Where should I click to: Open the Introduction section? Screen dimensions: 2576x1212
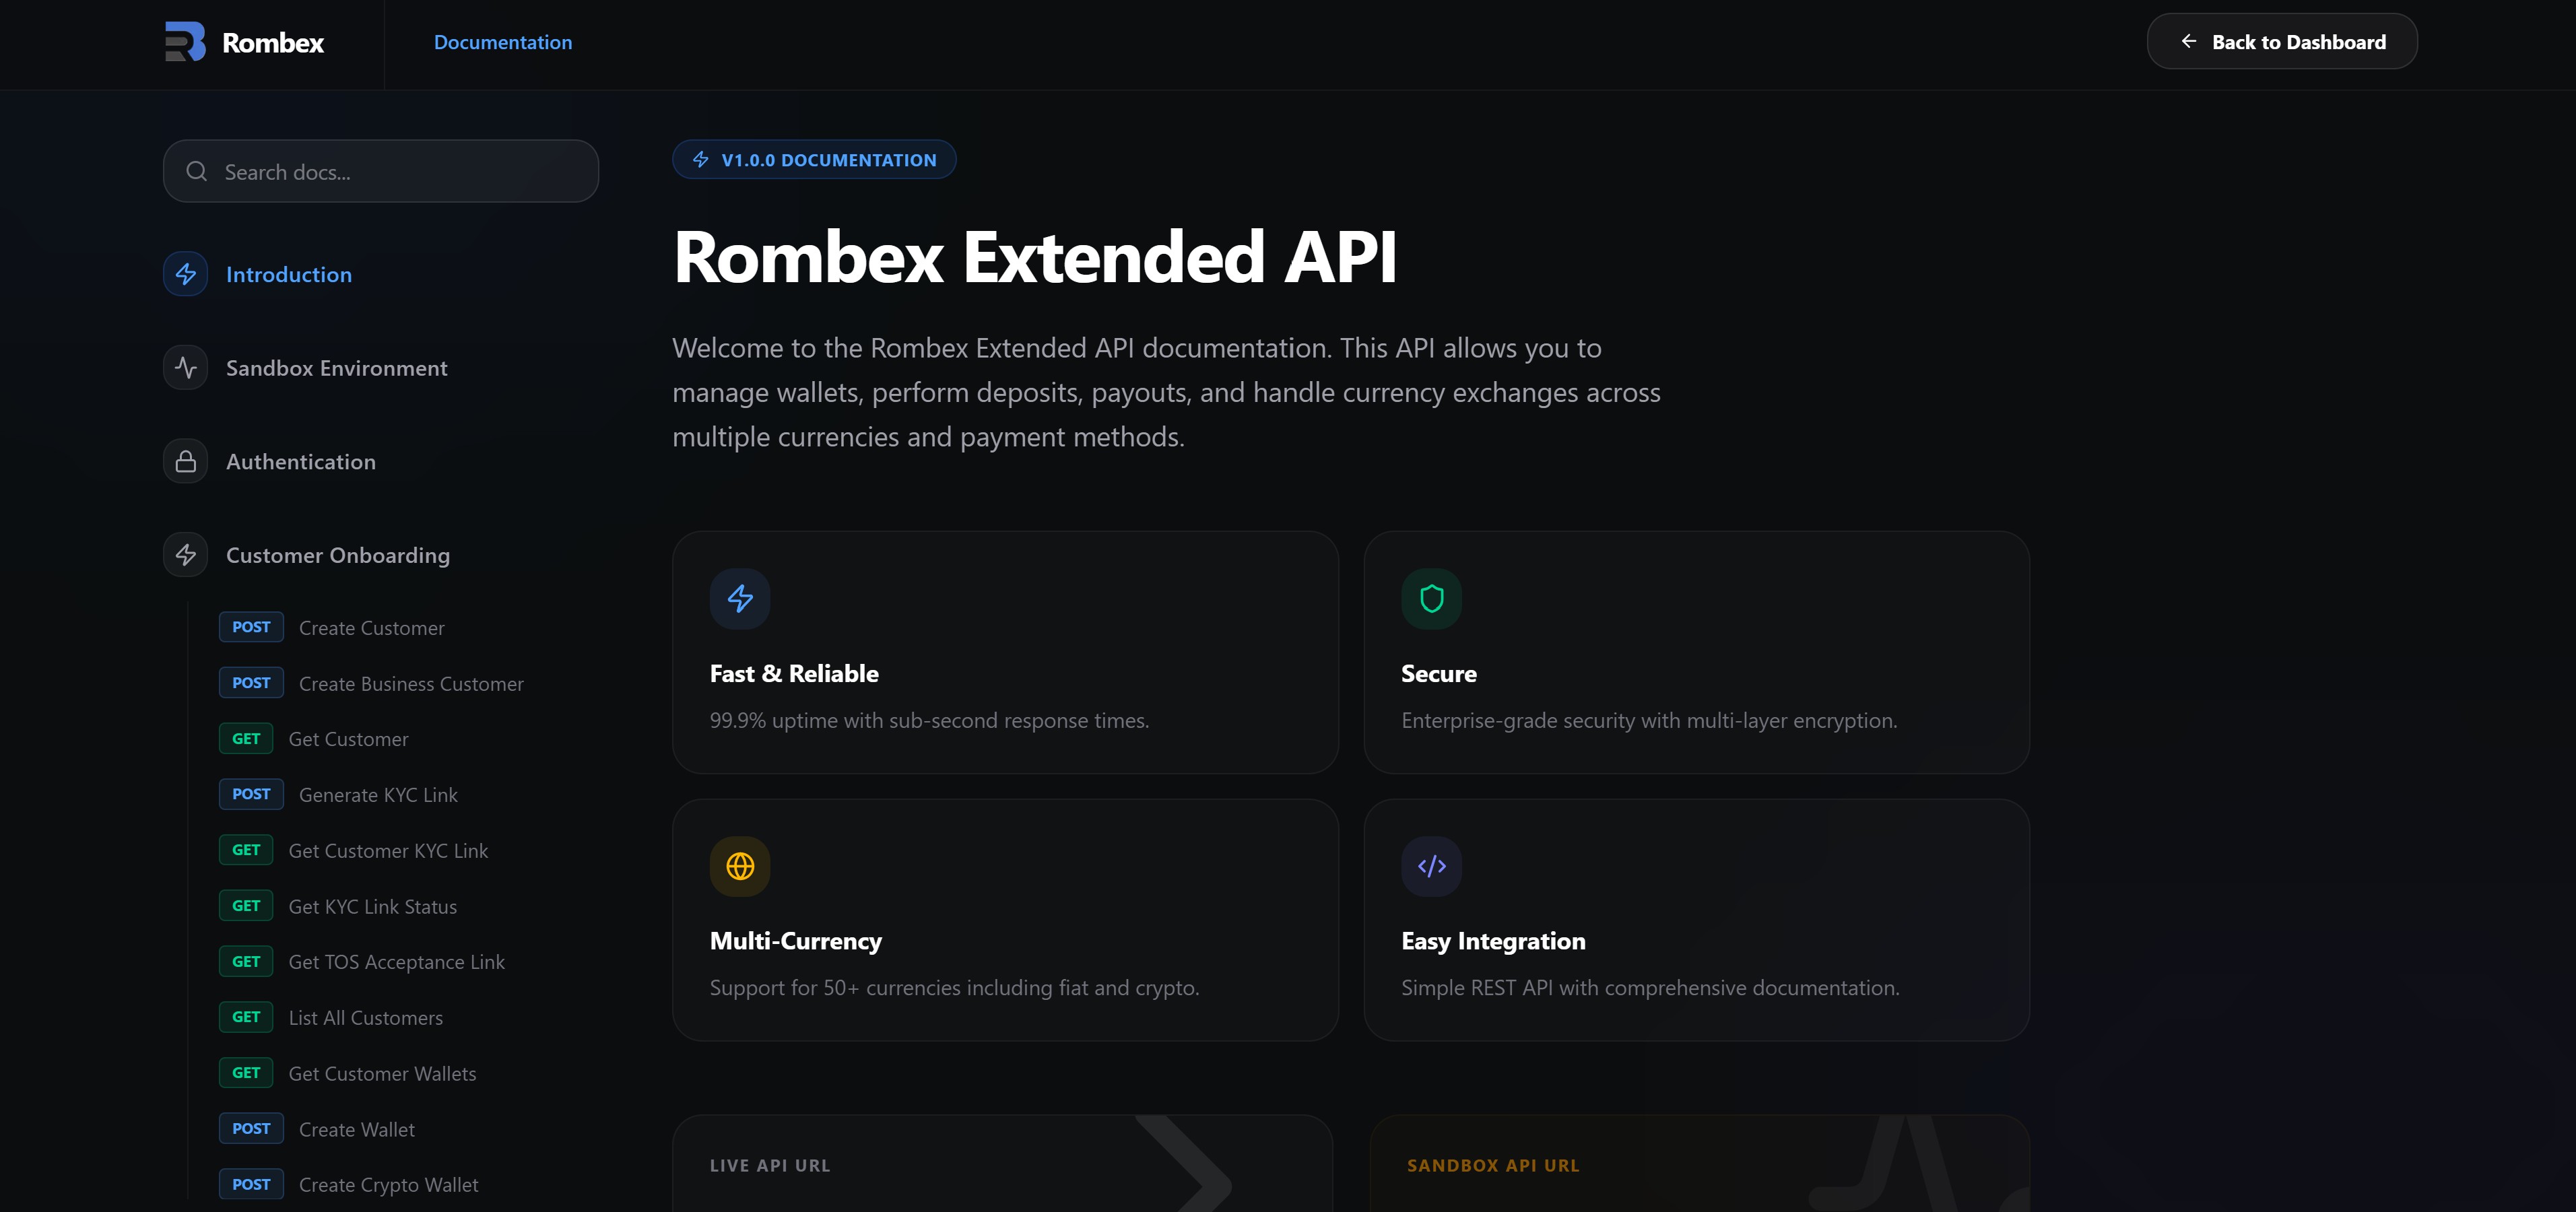(288, 275)
